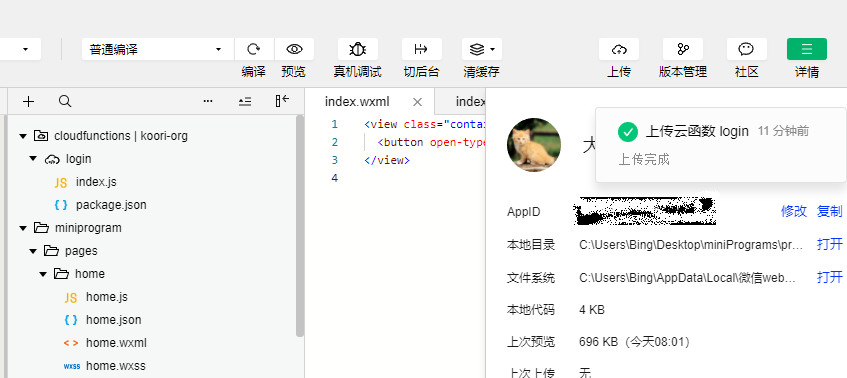Click the 预览 eye preview icon

pyautogui.click(x=294, y=49)
